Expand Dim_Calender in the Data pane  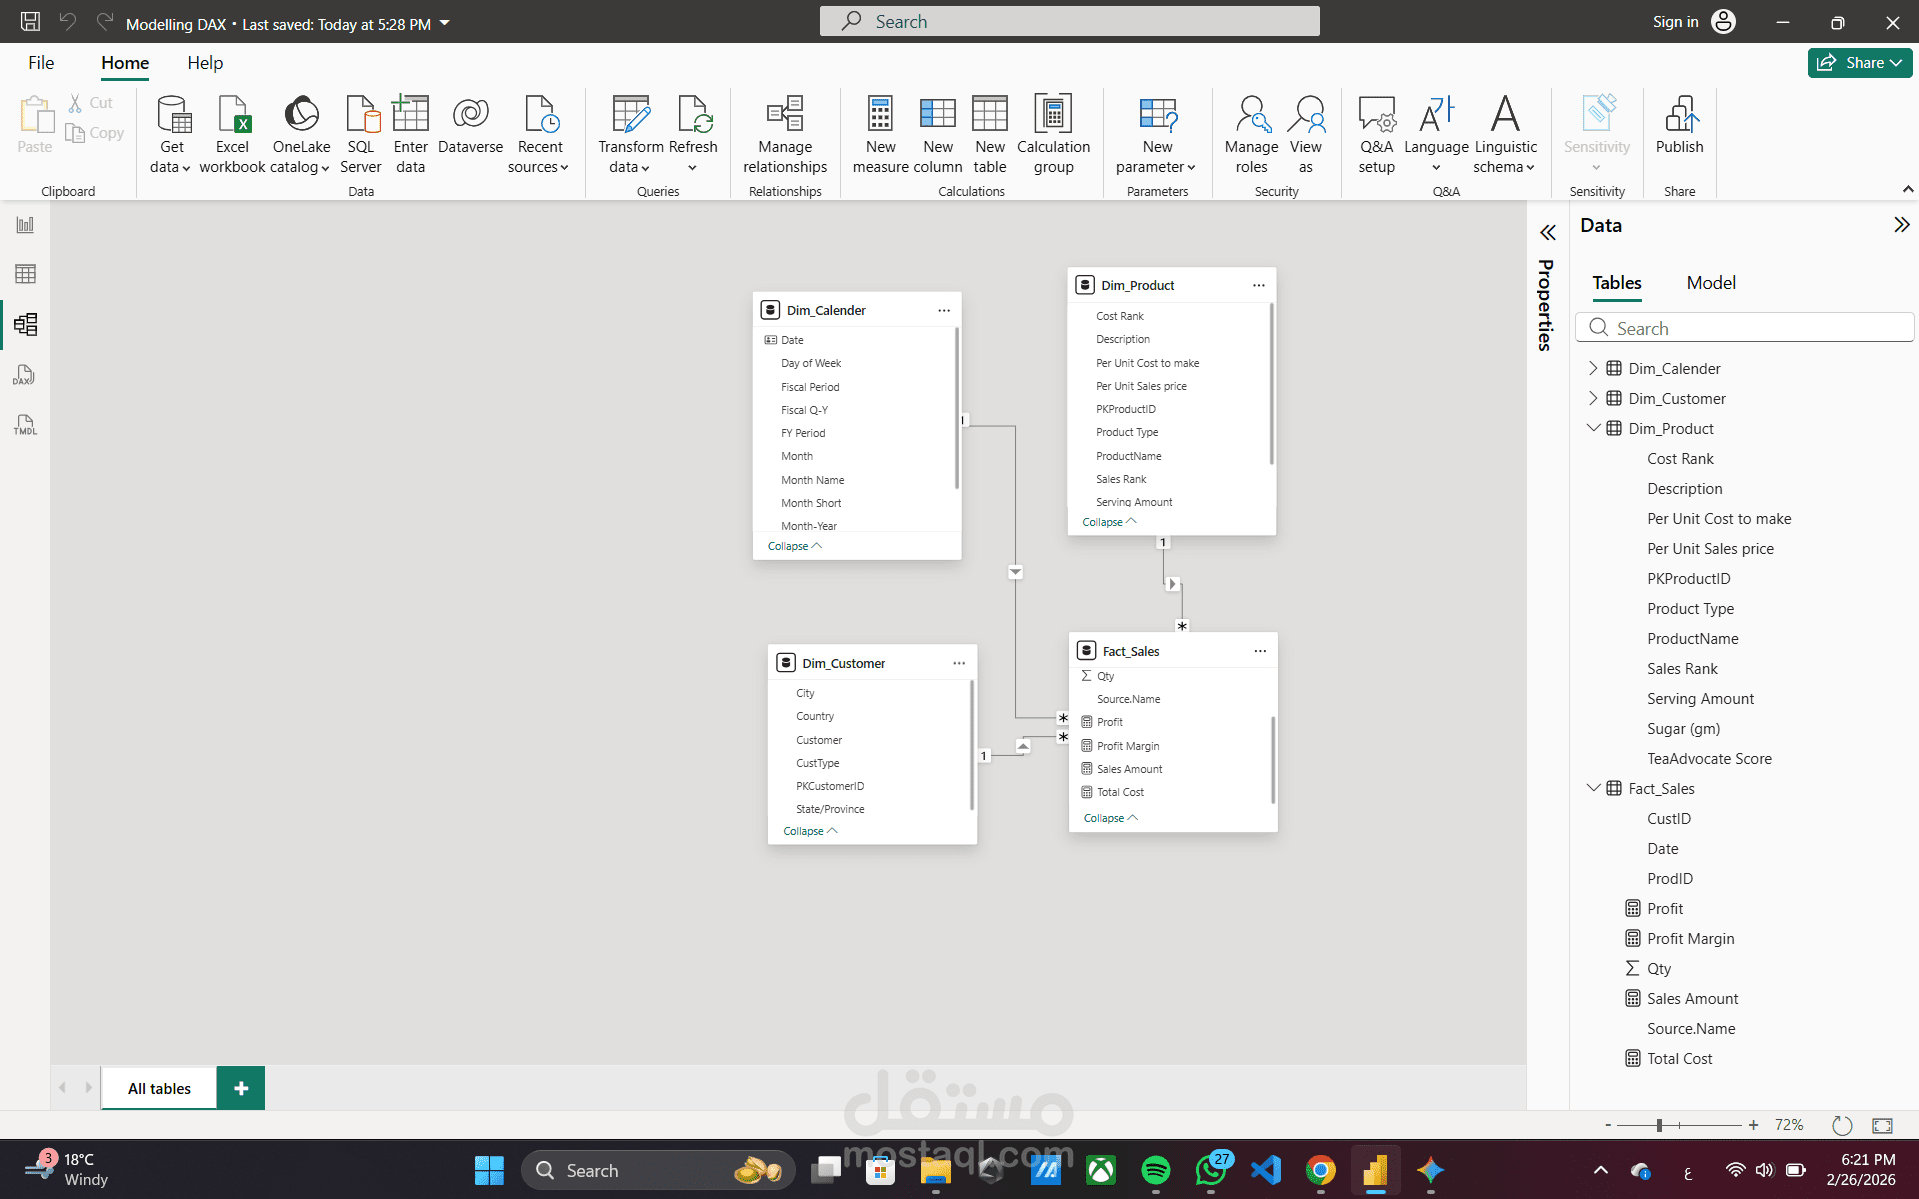pos(1593,368)
